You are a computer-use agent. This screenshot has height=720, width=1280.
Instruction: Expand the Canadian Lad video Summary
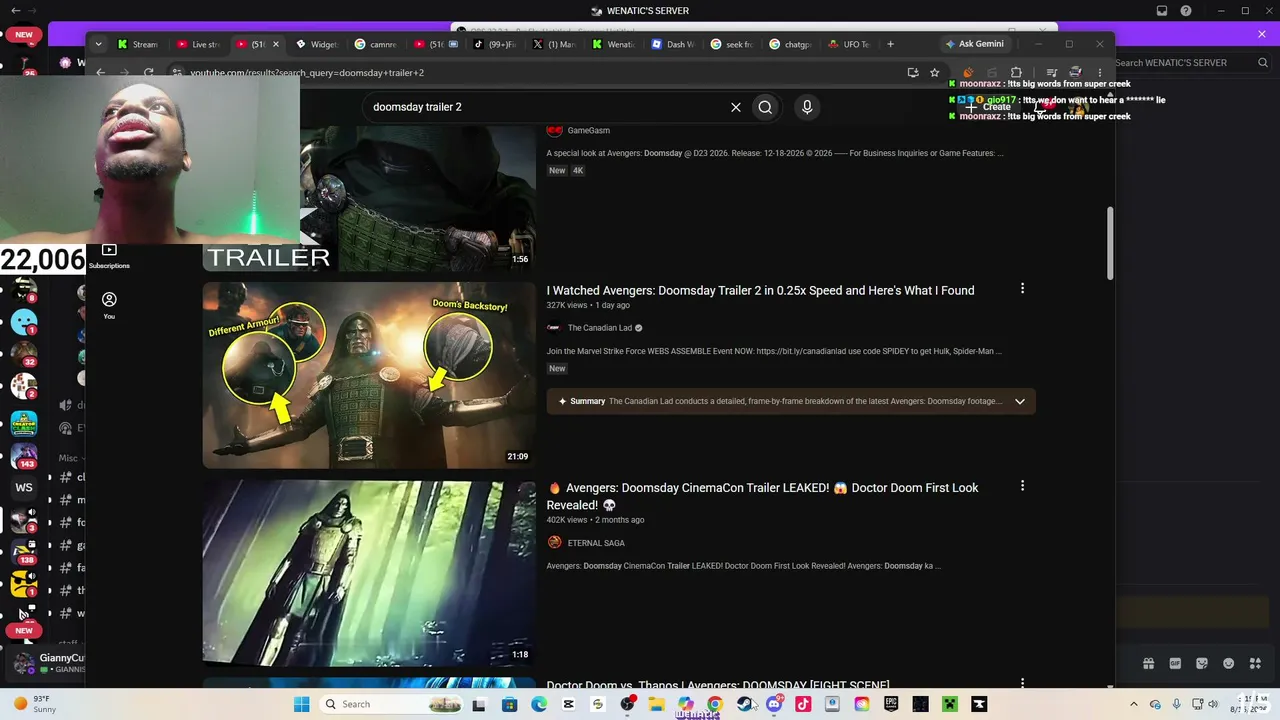pyautogui.click(x=1019, y=401)
